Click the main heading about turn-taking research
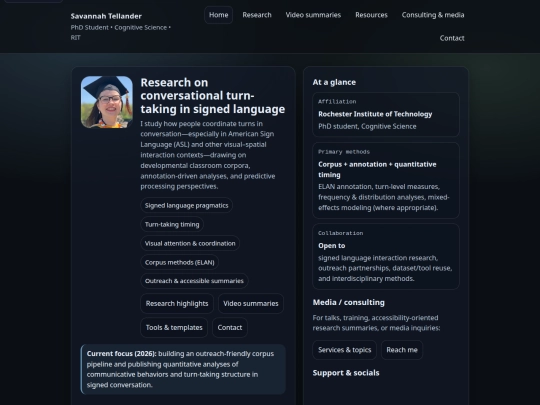Viewport: 540px width, 405px height. (x=212, y=96)
